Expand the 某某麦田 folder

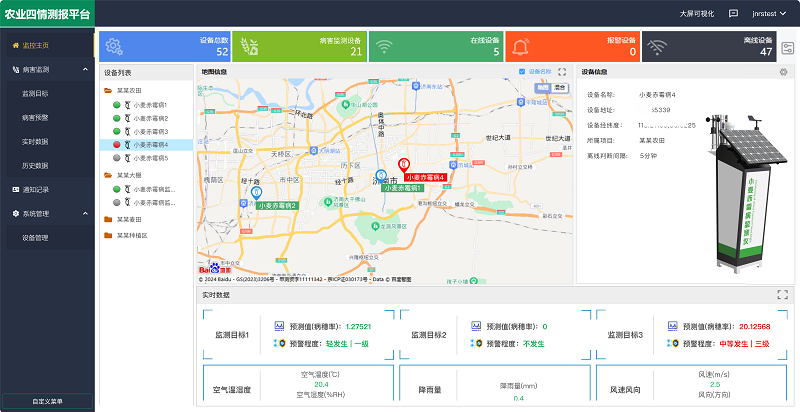tap(128, 219)
